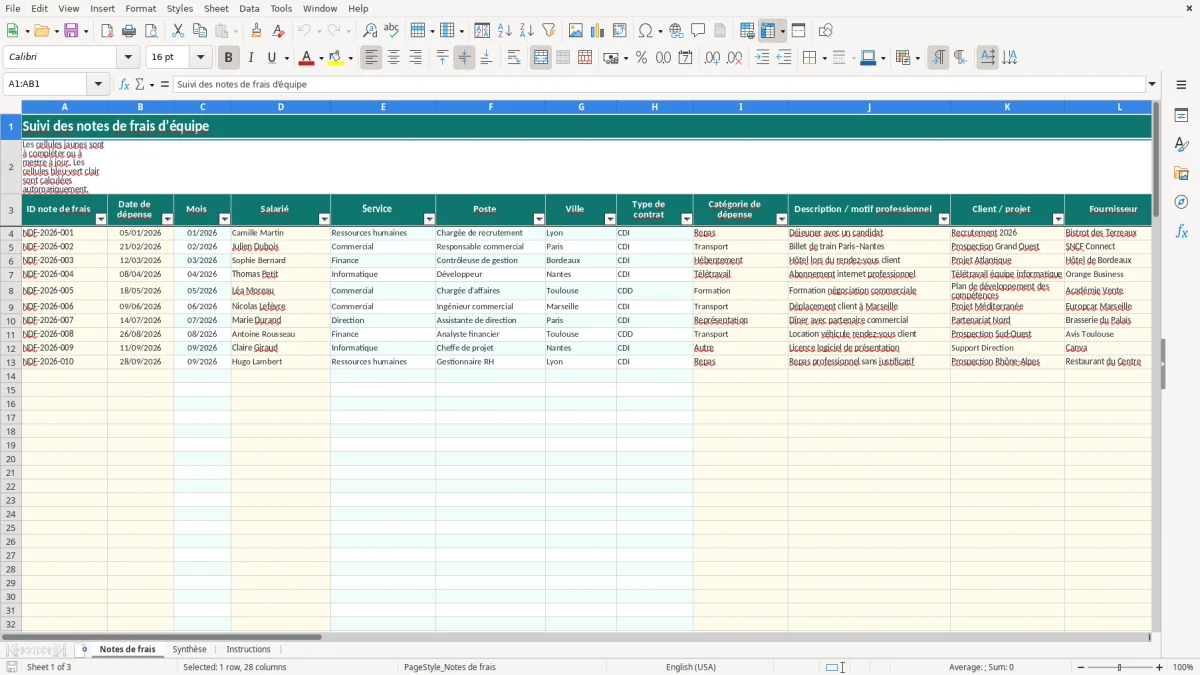Open filter dropdown on Ville column
1200x675 pixels.
(610, 219)
